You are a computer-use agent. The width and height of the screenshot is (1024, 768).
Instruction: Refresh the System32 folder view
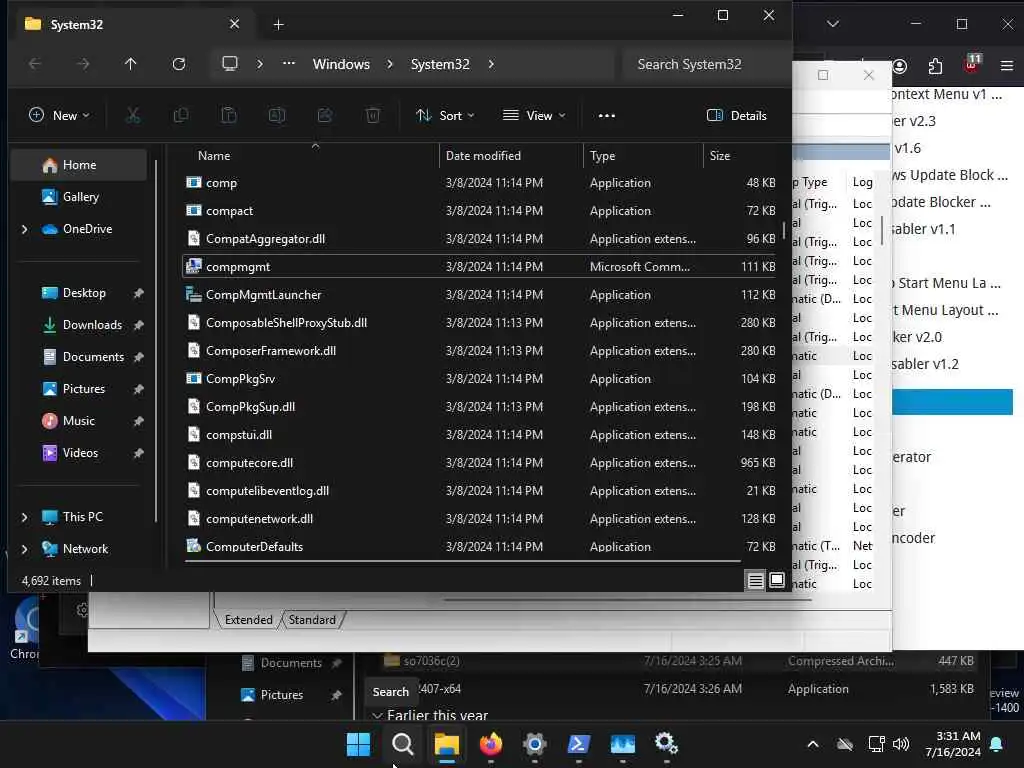pyautogui.click(x=179, y=64)
